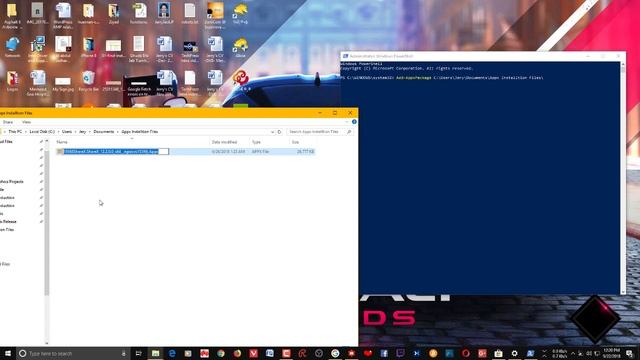Open the File Explorer taskbar button
This screenshot has height=360, width=640.
click(x=156, y=353)
